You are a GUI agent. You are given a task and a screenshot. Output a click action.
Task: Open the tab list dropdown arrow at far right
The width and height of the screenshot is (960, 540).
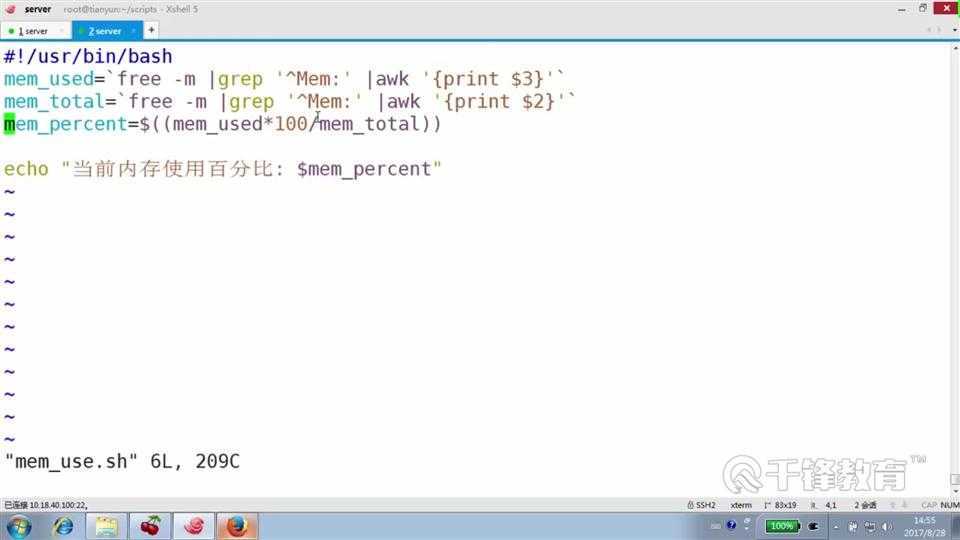[x=954, y=30]
